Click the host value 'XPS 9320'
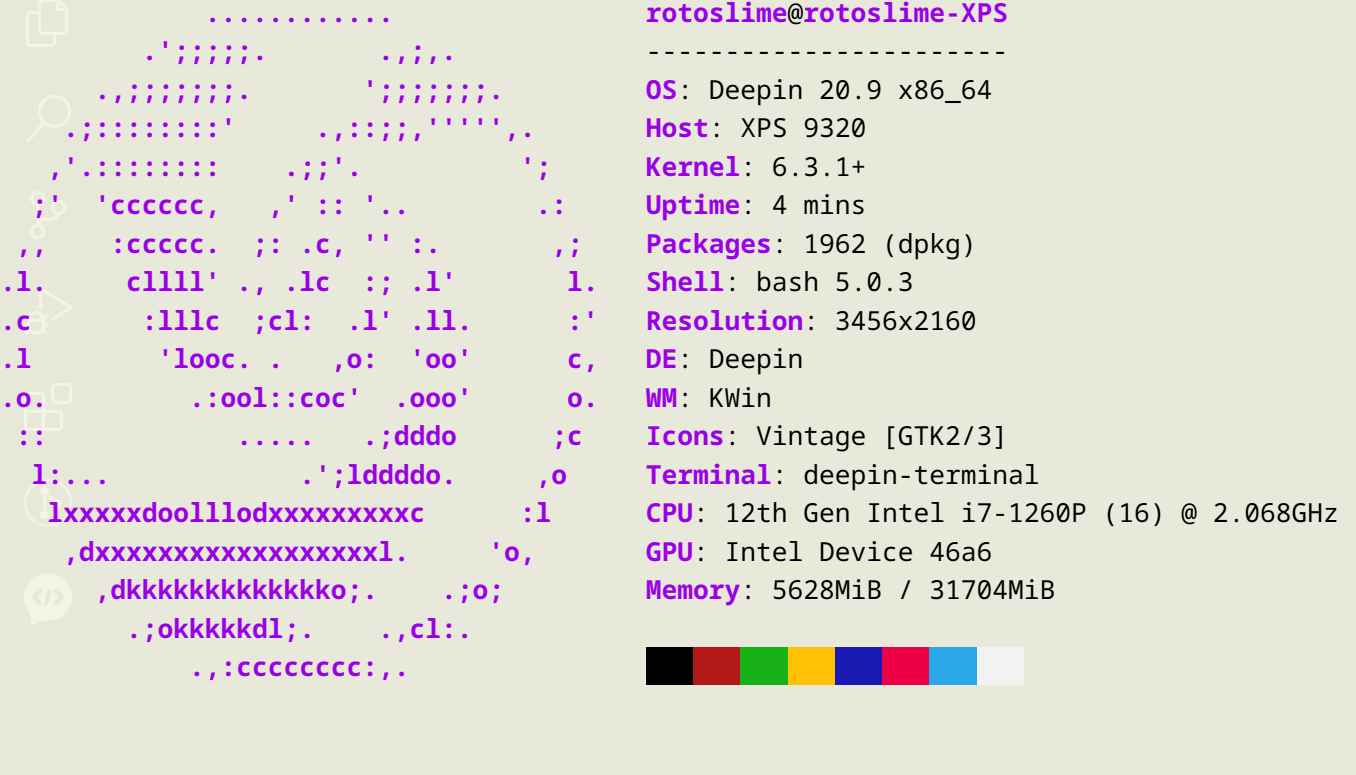The image size is (1356, 775). [803, 128]
